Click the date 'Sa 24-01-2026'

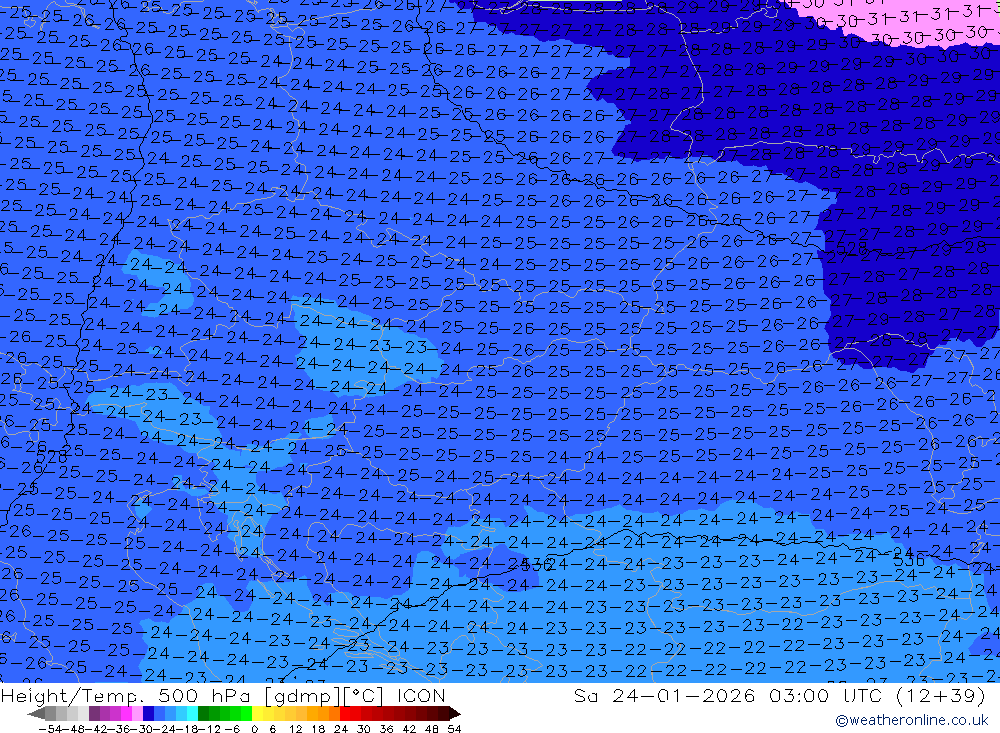664,695
